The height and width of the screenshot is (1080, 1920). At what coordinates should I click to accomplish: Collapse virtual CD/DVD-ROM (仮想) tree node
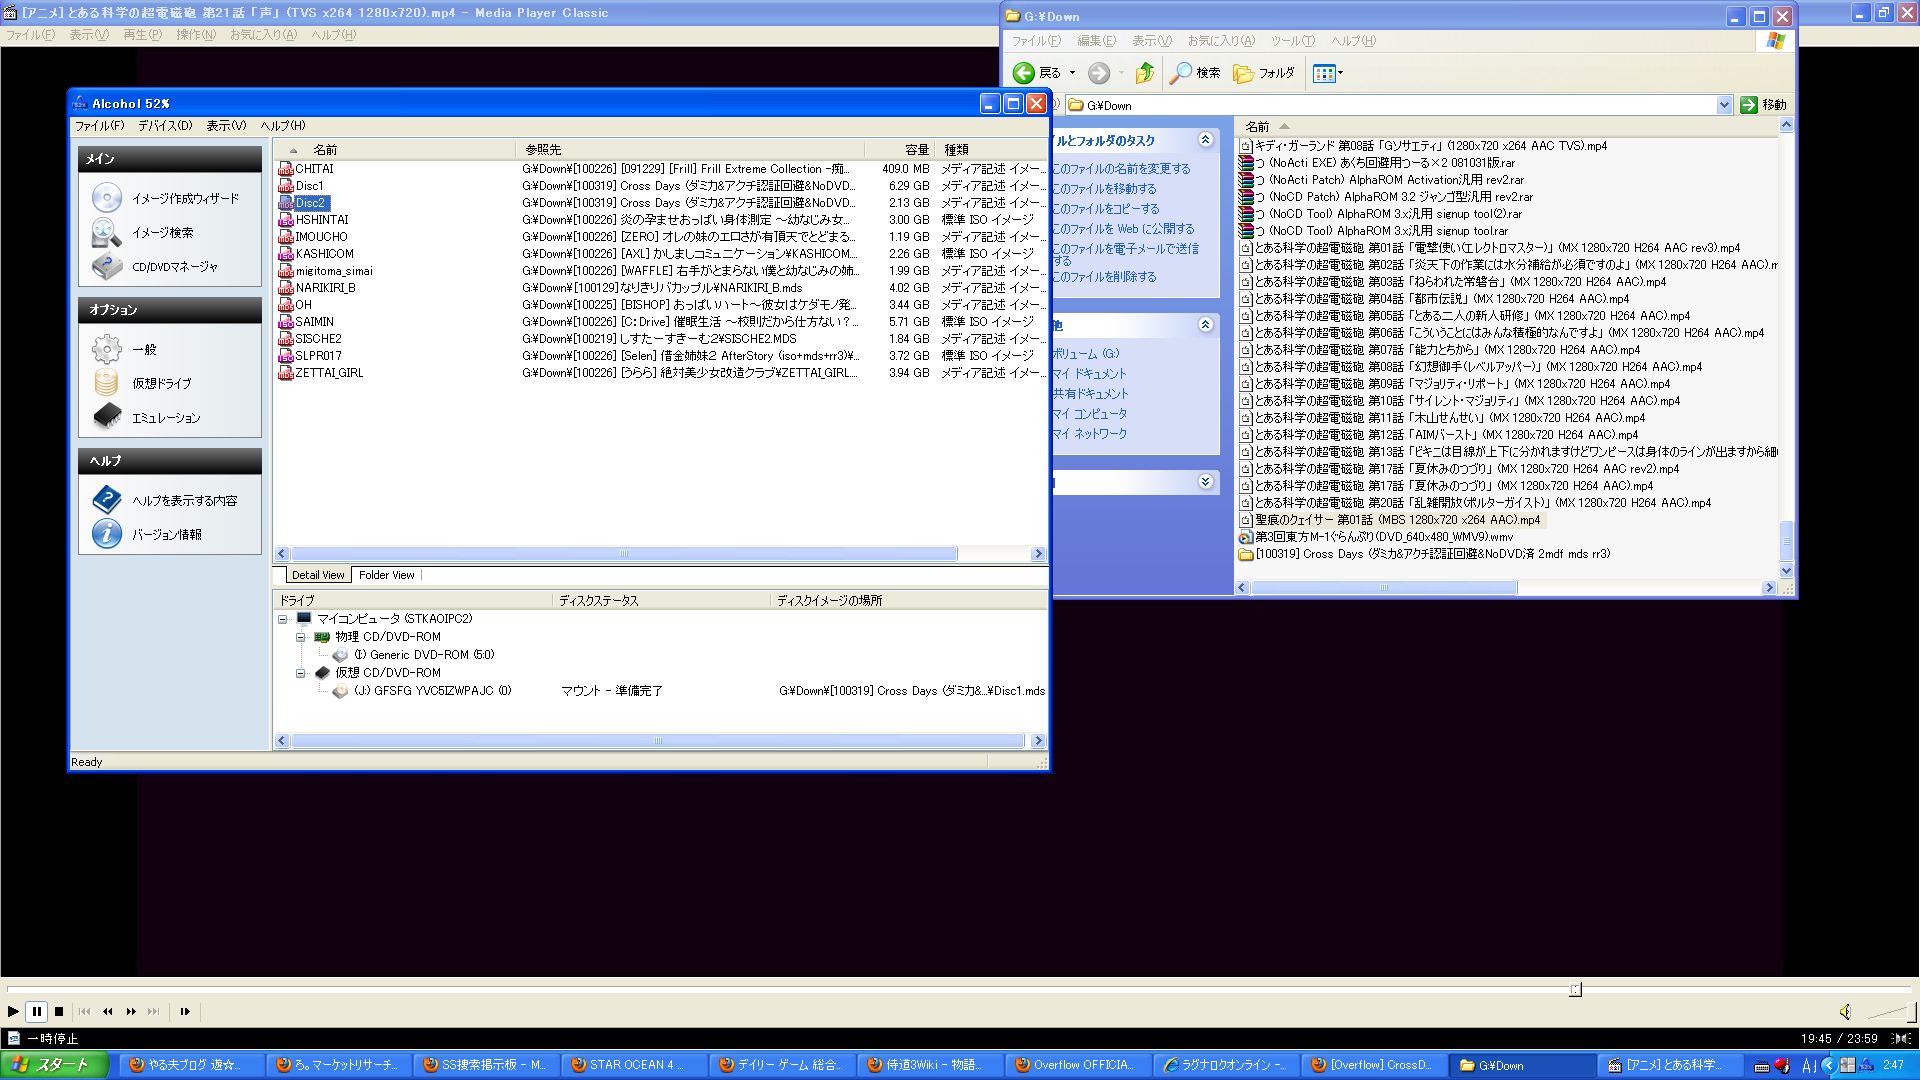pos(300,673)
